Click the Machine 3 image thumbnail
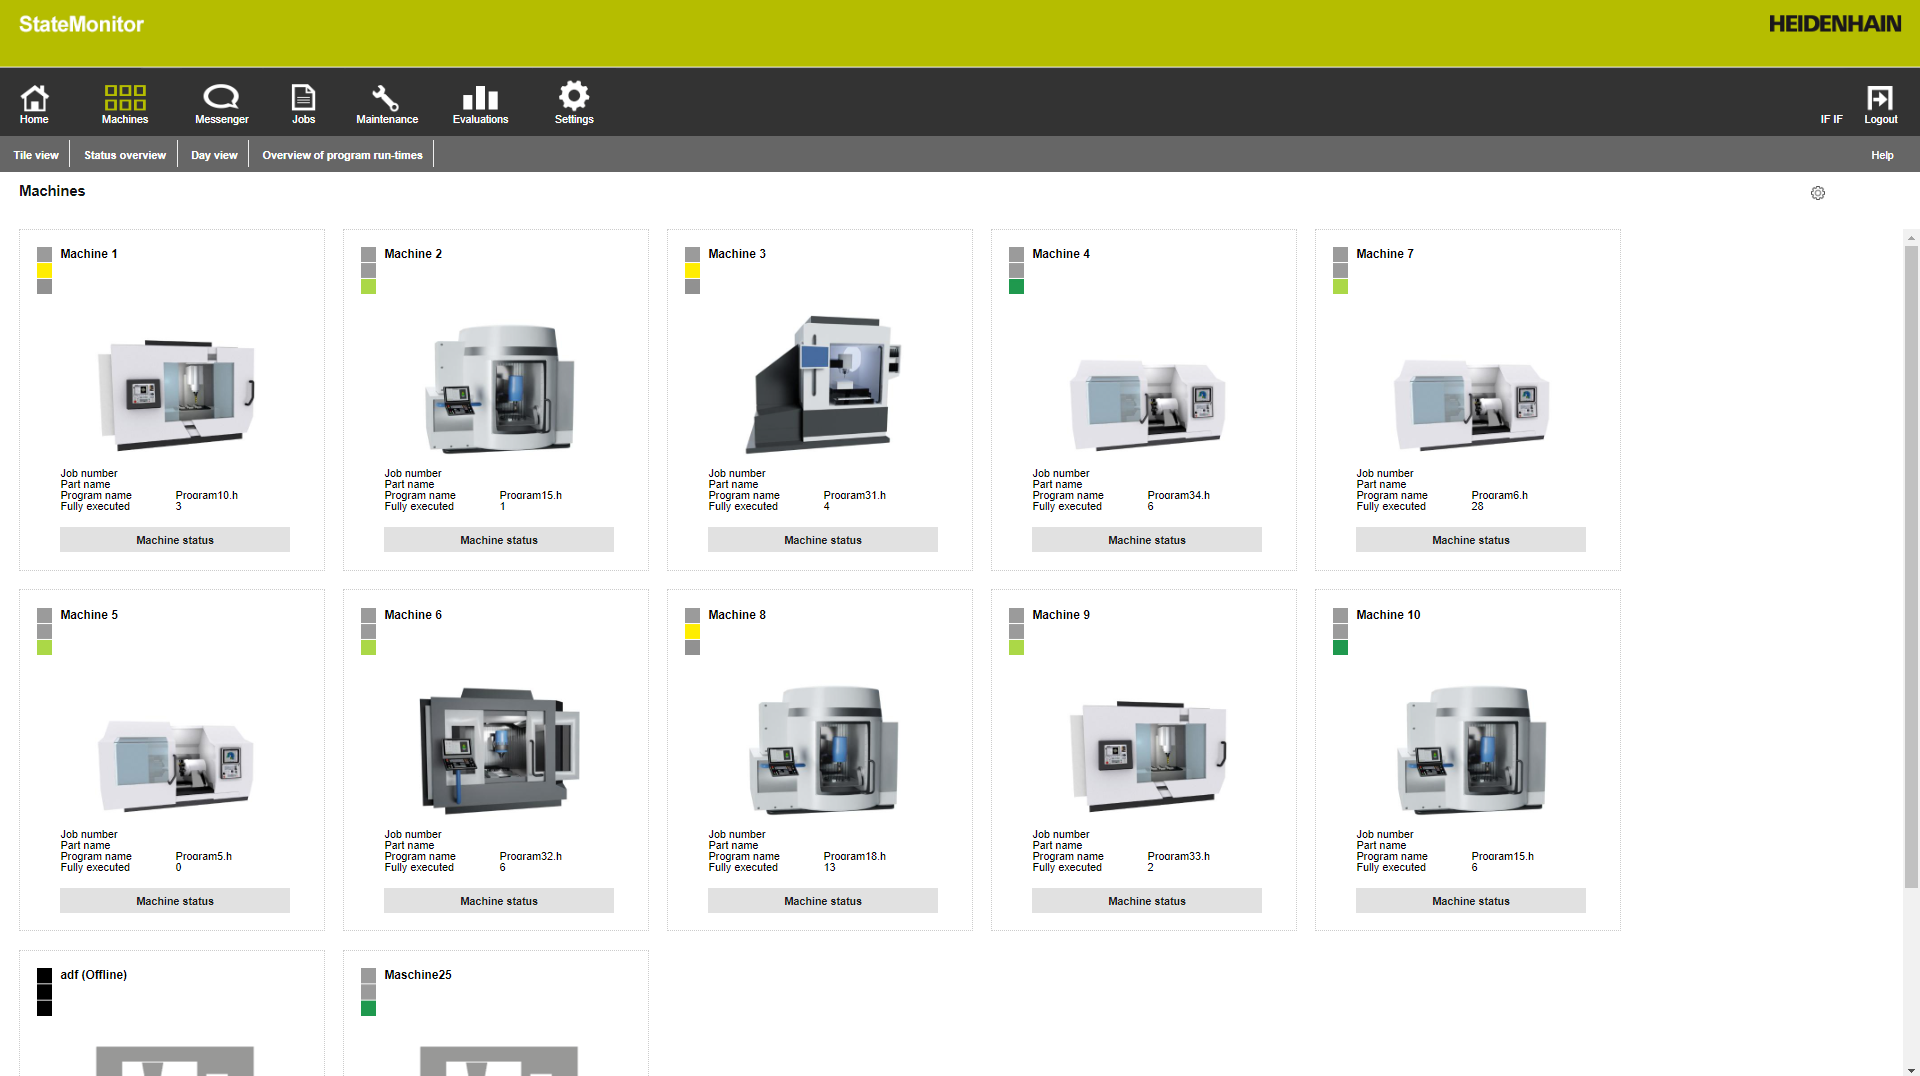The image size is (1920, 1076). tap(823, 384)
